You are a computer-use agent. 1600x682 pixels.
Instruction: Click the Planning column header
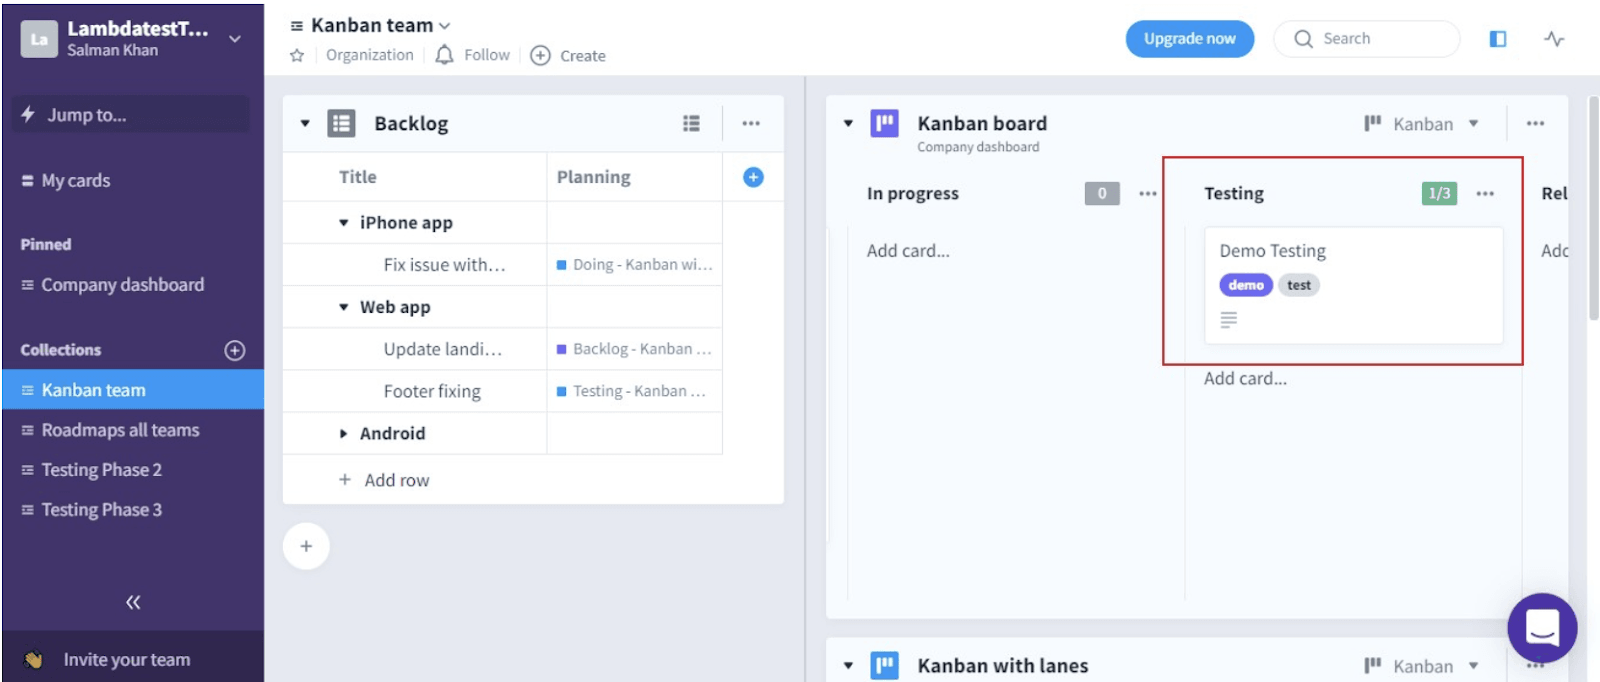(594, 177)
